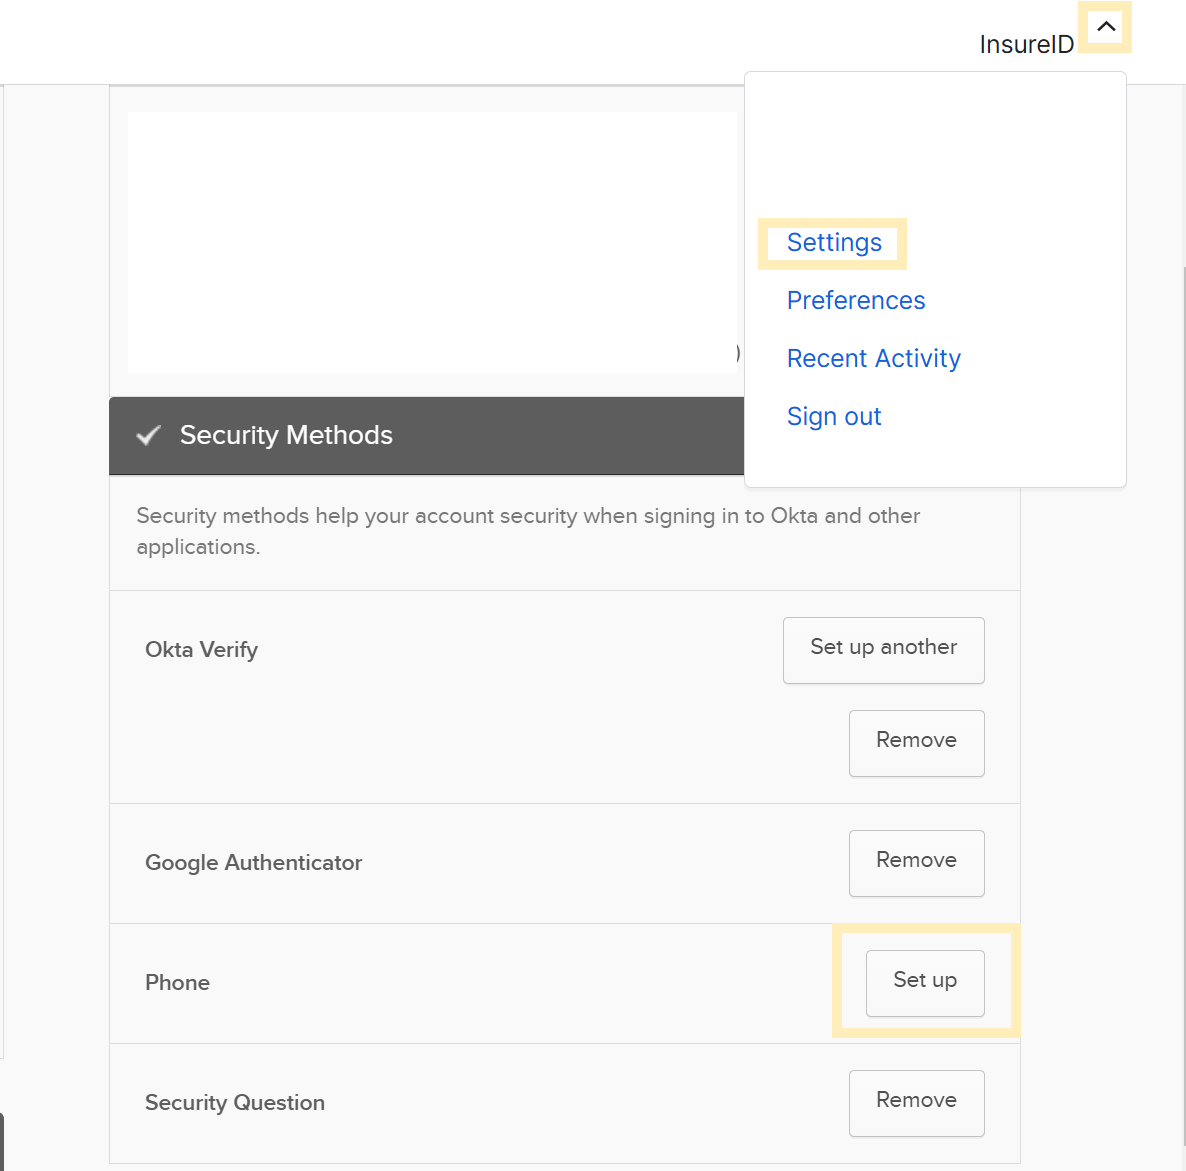
Task: Select Preferences in the account menu
Action: click(855, 301)
